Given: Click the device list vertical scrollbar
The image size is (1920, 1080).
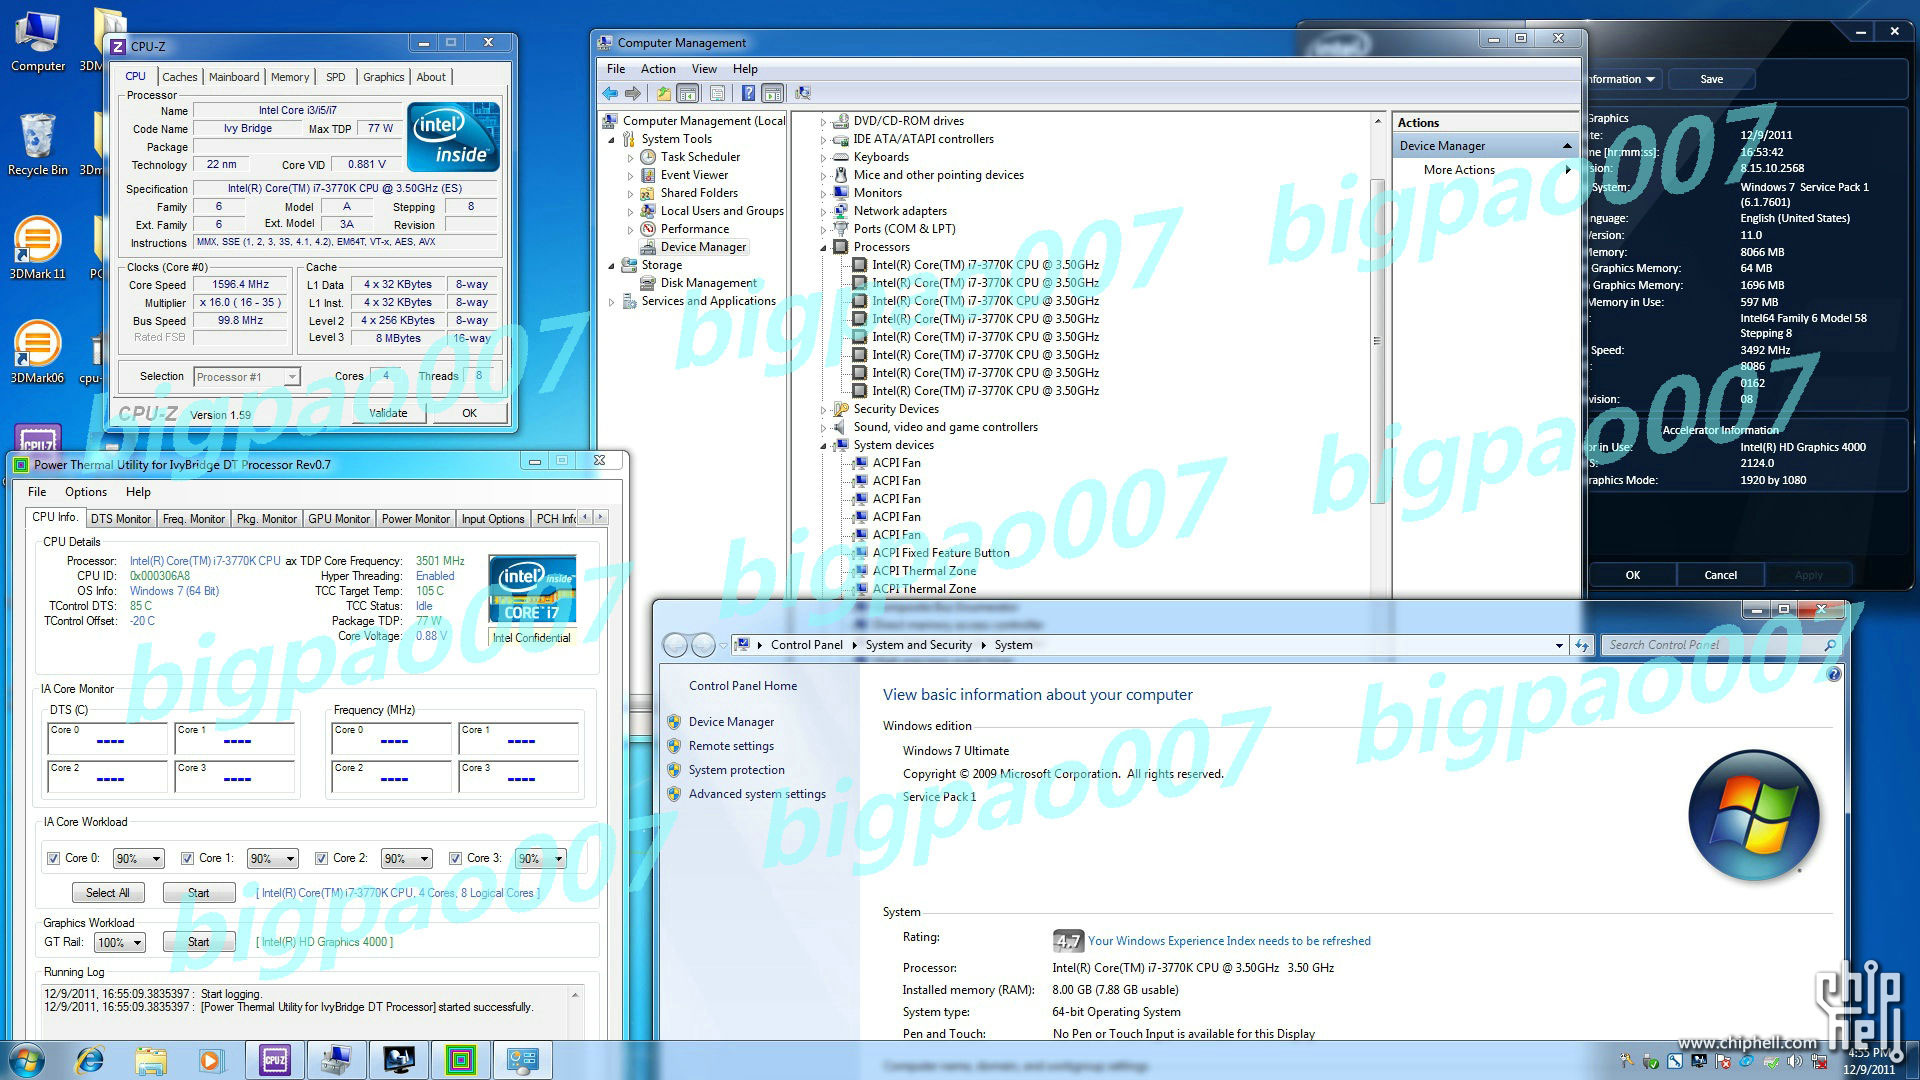Looking at the screenshot, I should [x=1377, y=340].
